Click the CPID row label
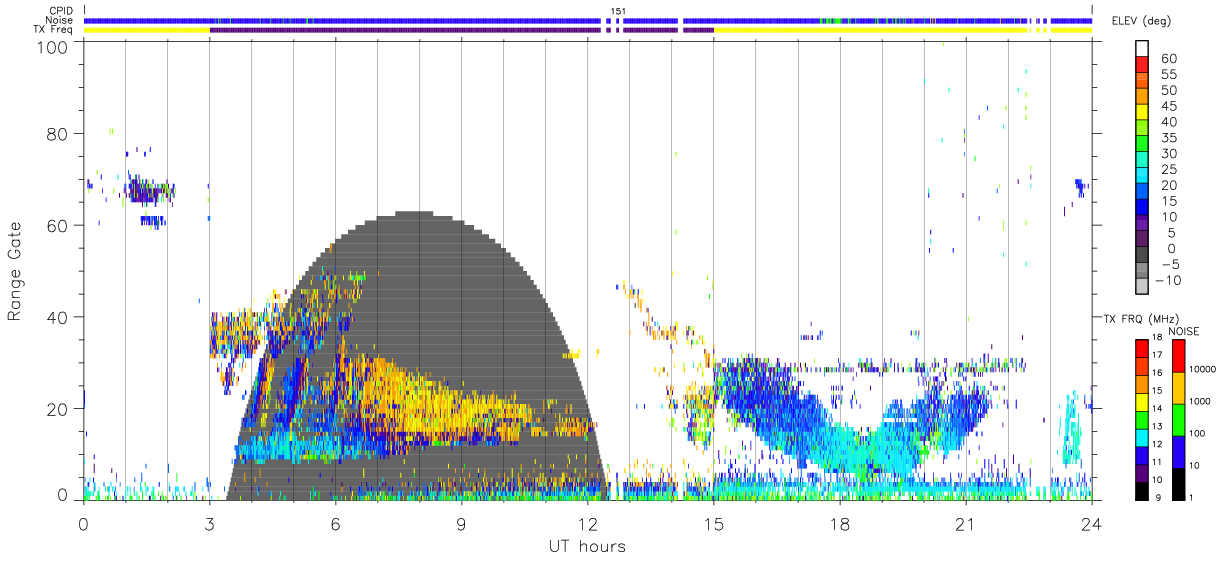The image size is (1228, 567). (x=59, y=11)
